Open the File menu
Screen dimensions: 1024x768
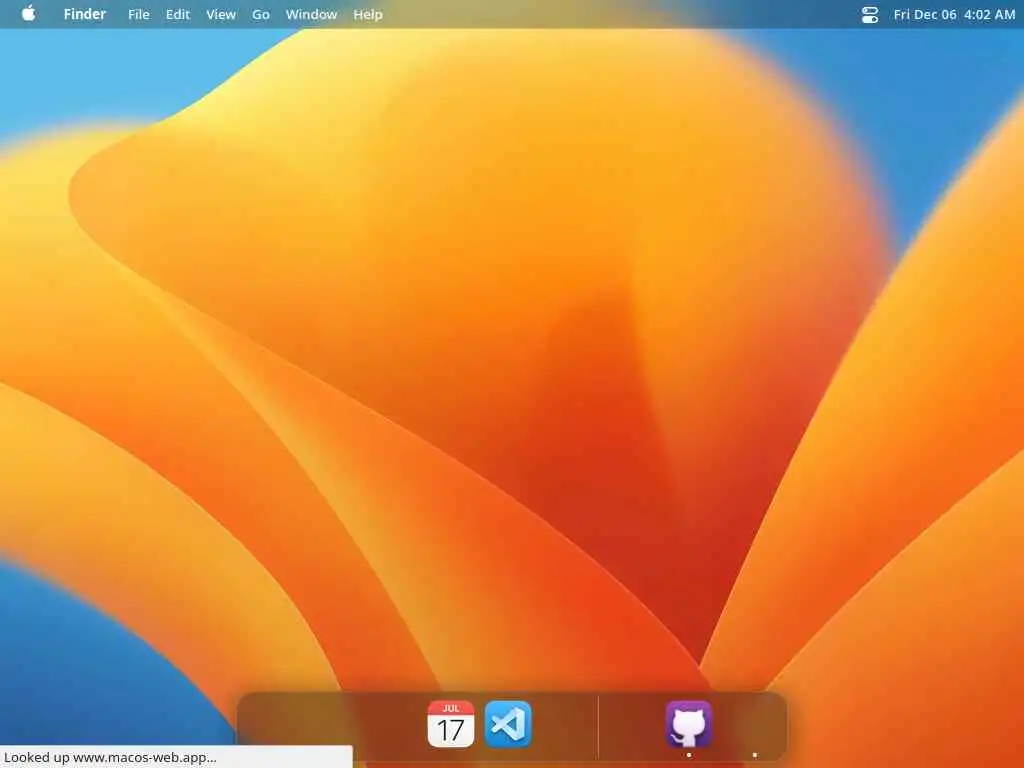click(138, 14)
